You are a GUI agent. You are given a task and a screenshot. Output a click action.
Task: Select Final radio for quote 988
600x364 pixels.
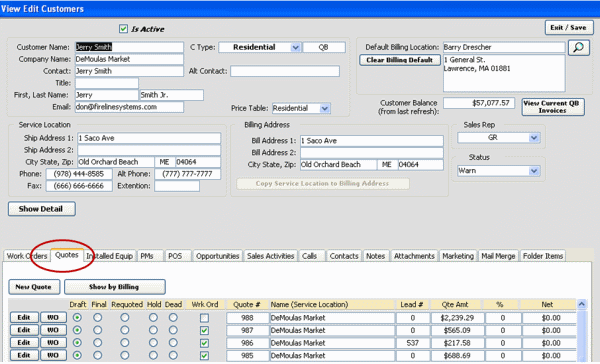pyautogui.click(x=98, y=318)
